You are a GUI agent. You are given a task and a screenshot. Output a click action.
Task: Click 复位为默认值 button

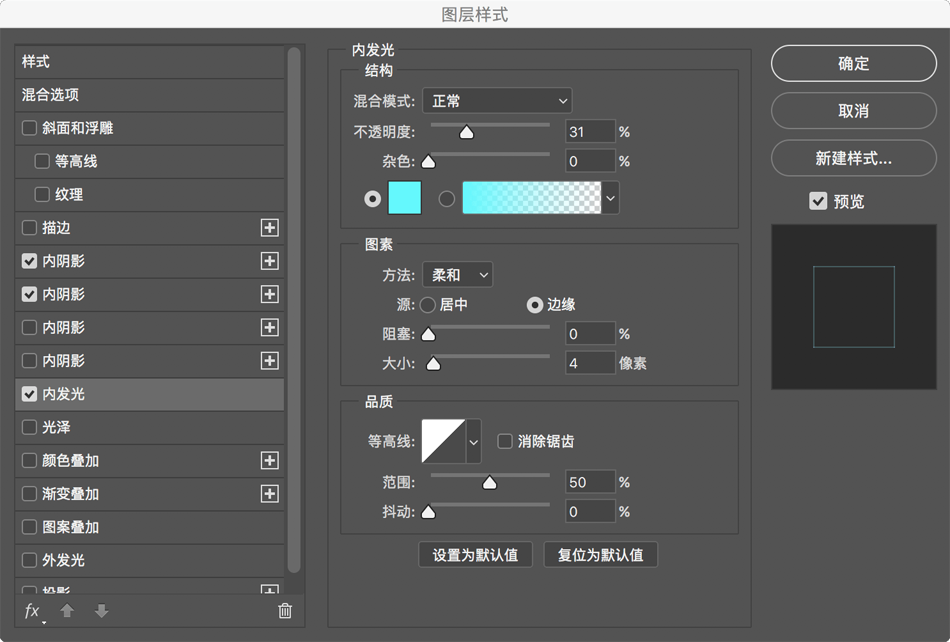click(x=600, y=555)
